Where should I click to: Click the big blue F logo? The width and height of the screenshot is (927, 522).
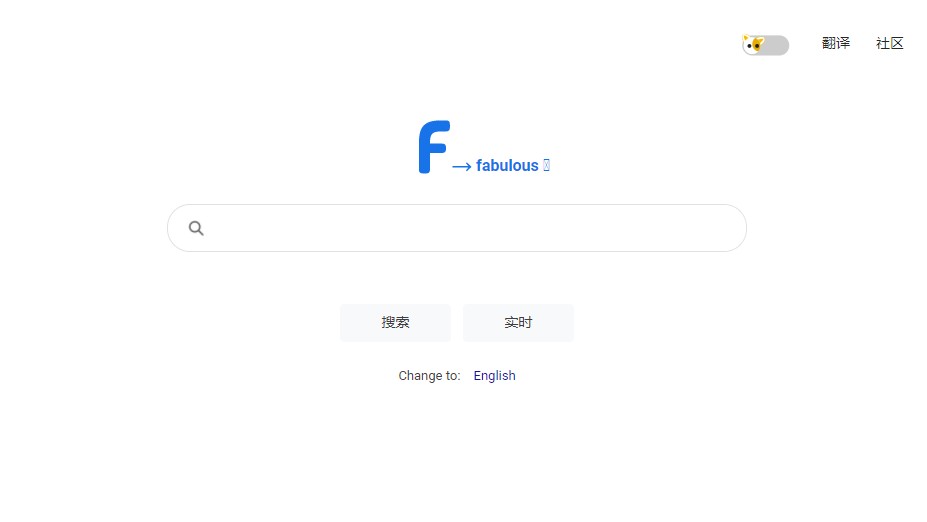coord(432,147)
